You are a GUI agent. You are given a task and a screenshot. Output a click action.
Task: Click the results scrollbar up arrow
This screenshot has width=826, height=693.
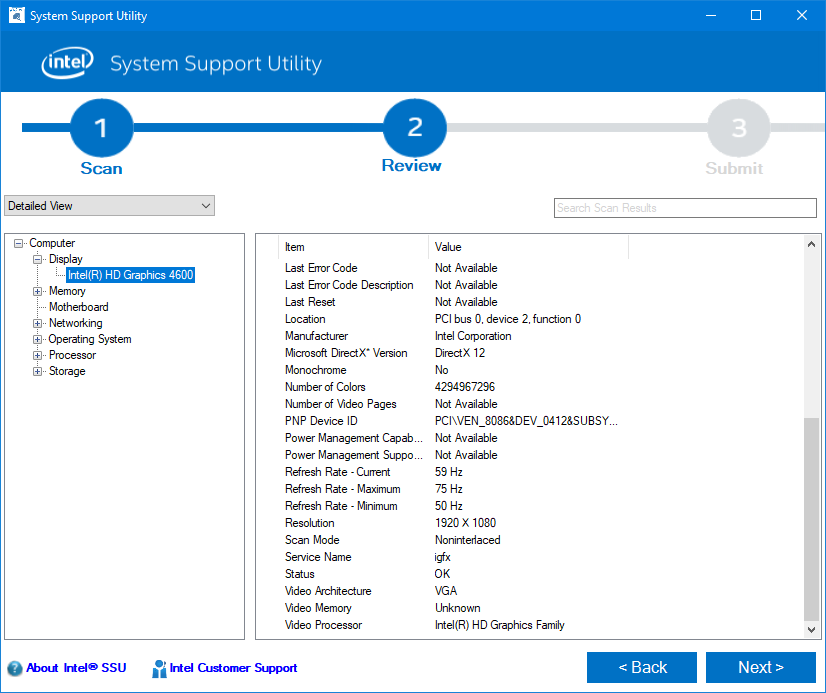point(811,244)
